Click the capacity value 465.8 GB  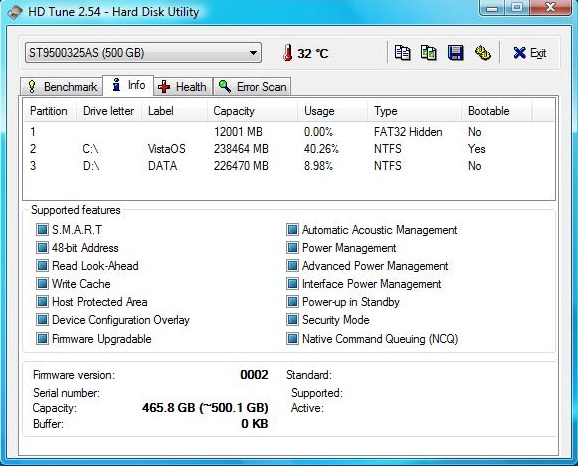[205, 407]
